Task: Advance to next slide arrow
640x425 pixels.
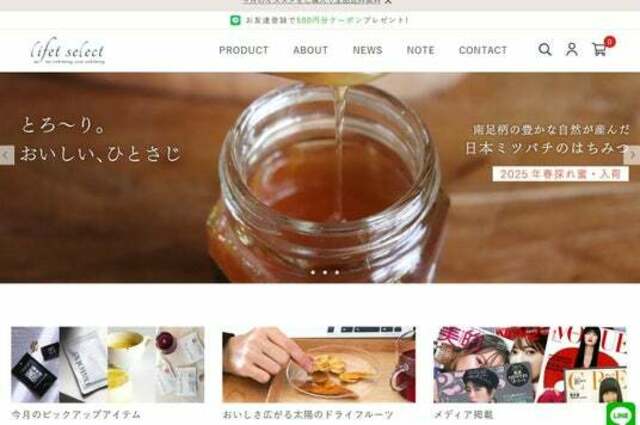Action: pos(632,155)
